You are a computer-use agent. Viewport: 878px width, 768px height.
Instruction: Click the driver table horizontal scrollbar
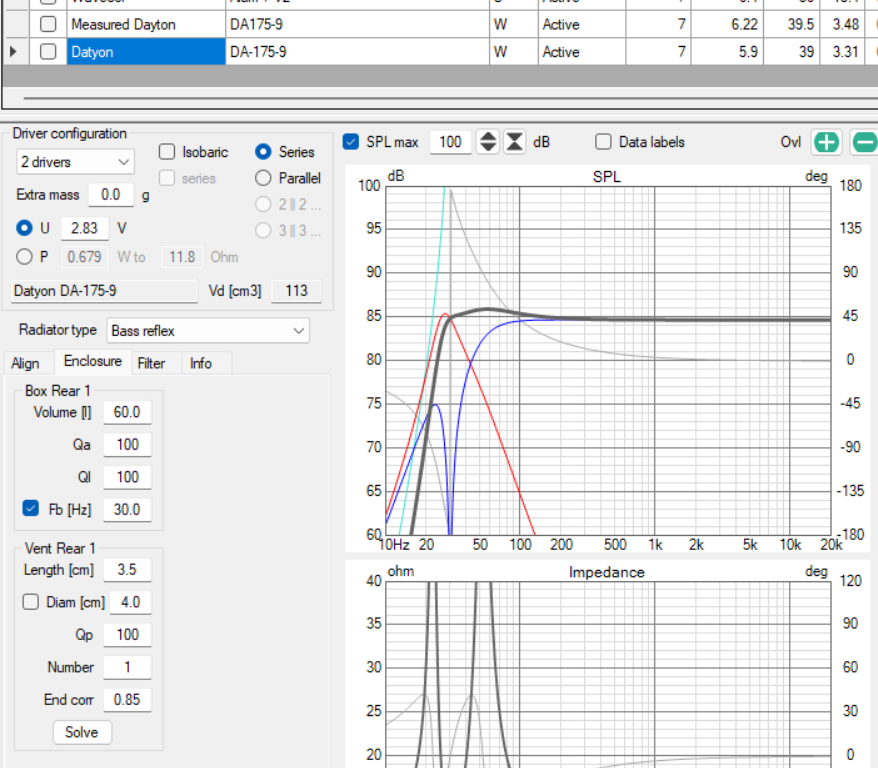click(x=450, y=98)
